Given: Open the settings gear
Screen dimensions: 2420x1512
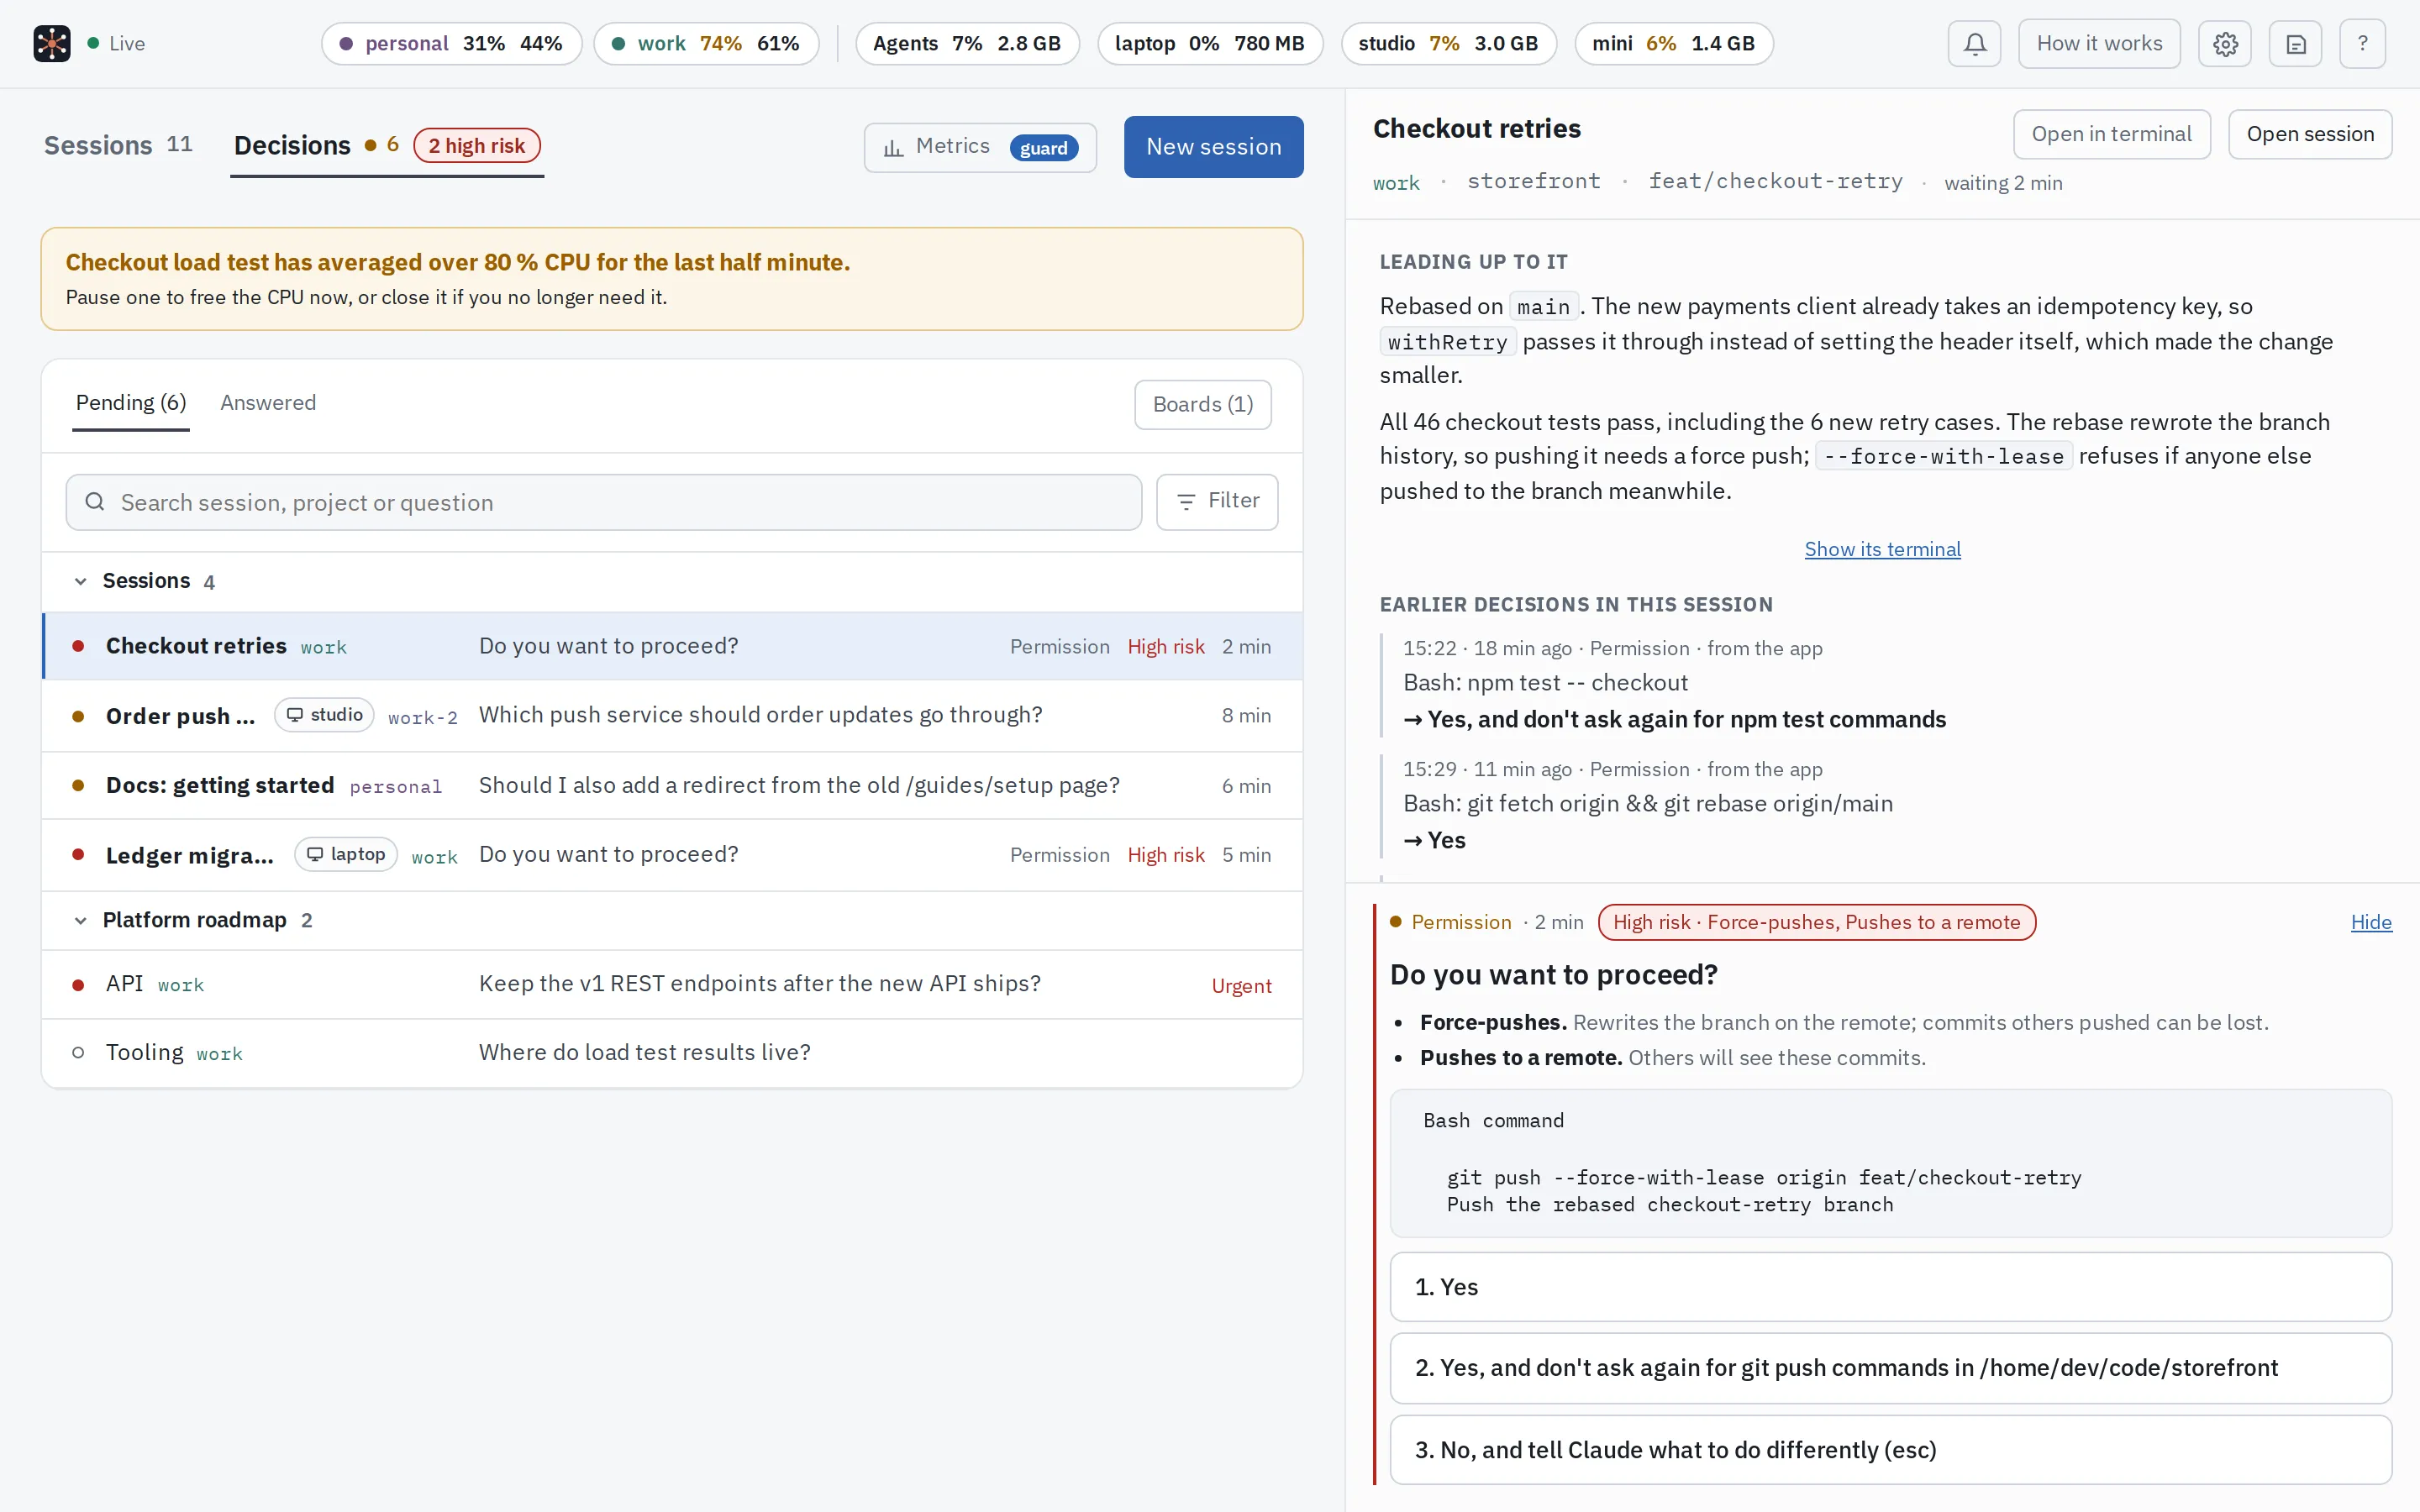Looking at the screenshot, I should point(2225,44).
